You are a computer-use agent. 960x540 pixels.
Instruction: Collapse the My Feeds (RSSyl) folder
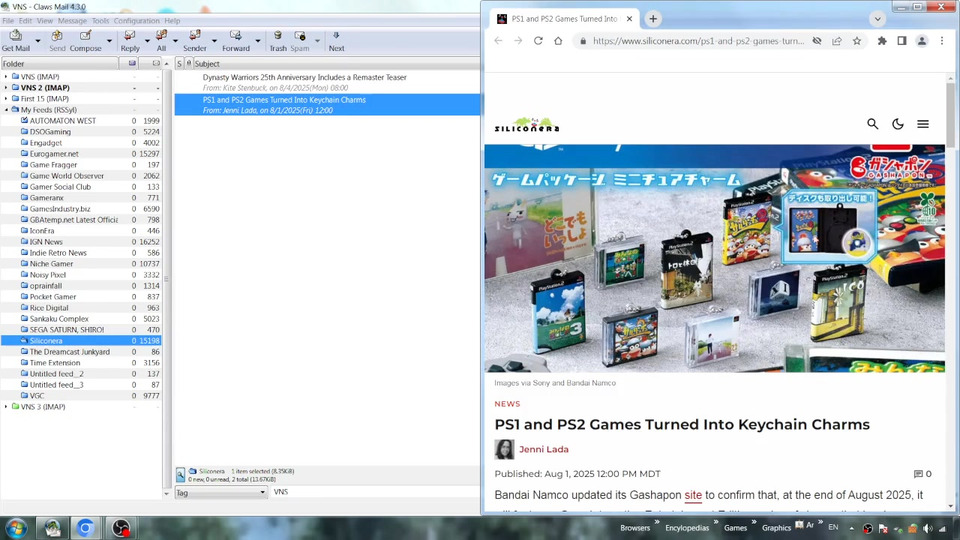(x=6, y=110)
